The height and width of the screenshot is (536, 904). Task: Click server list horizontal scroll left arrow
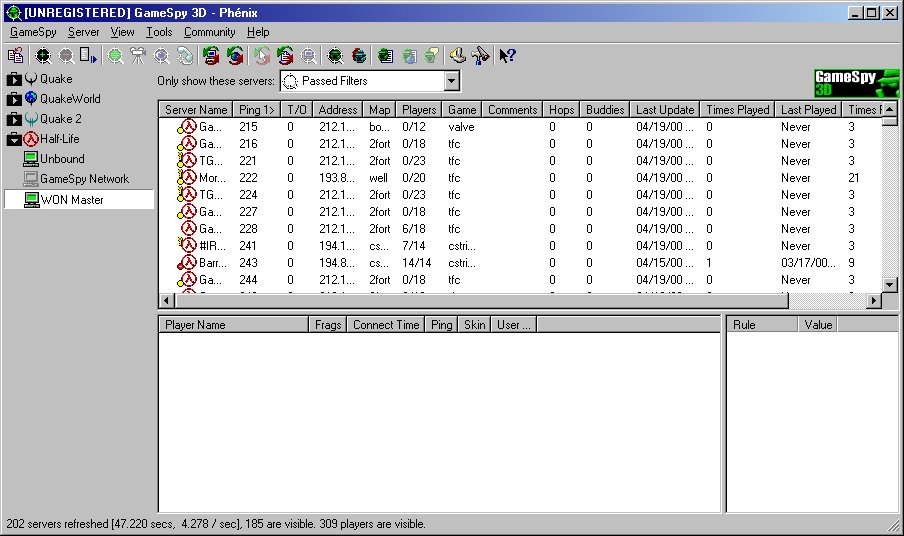[x=167, y=300]
